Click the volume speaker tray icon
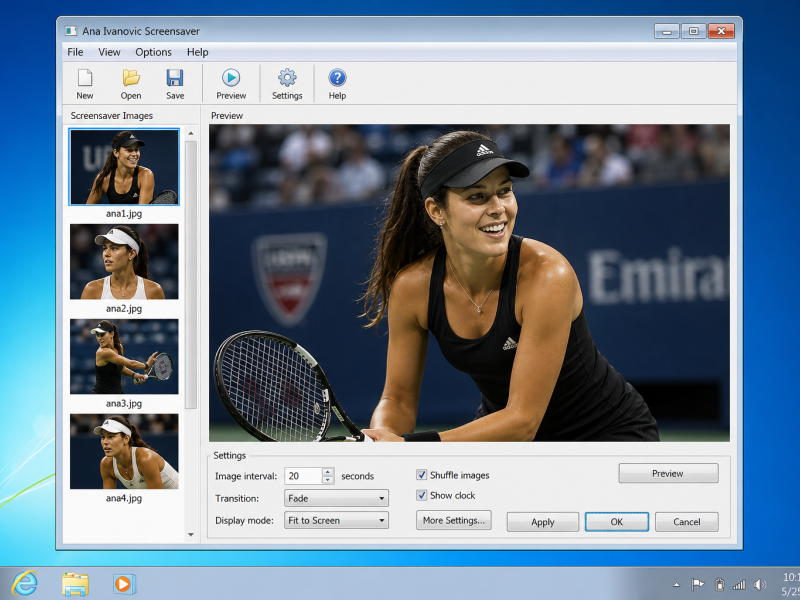The image size is (800, 600). point(760,584)
